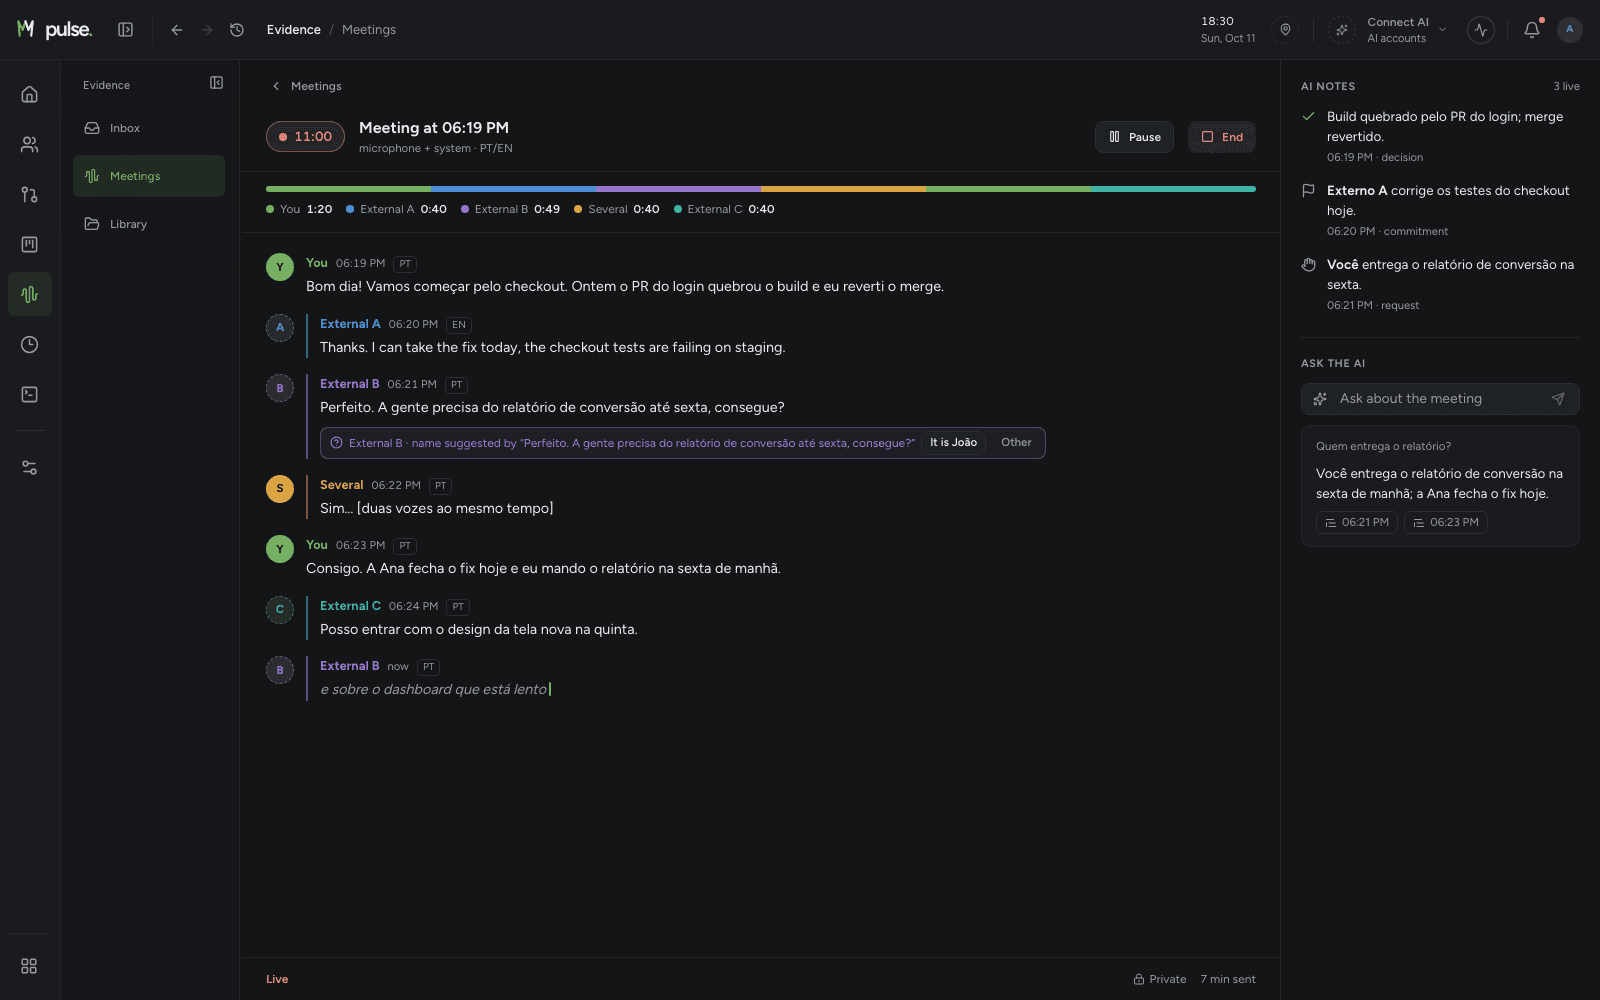This screenshot has width=1600, height=1000.
Task: Click Evidence in the breadcrumb
Action: (293, 30)
